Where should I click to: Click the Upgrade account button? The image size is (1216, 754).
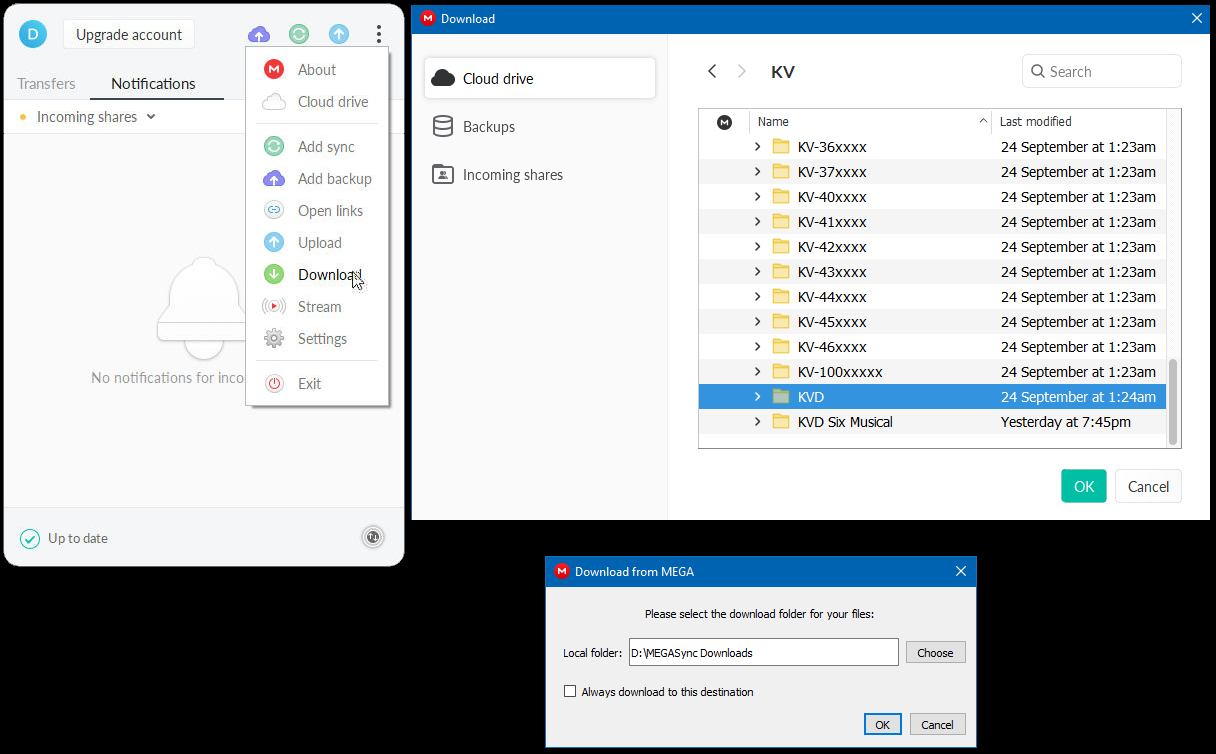tap(129, 34)
